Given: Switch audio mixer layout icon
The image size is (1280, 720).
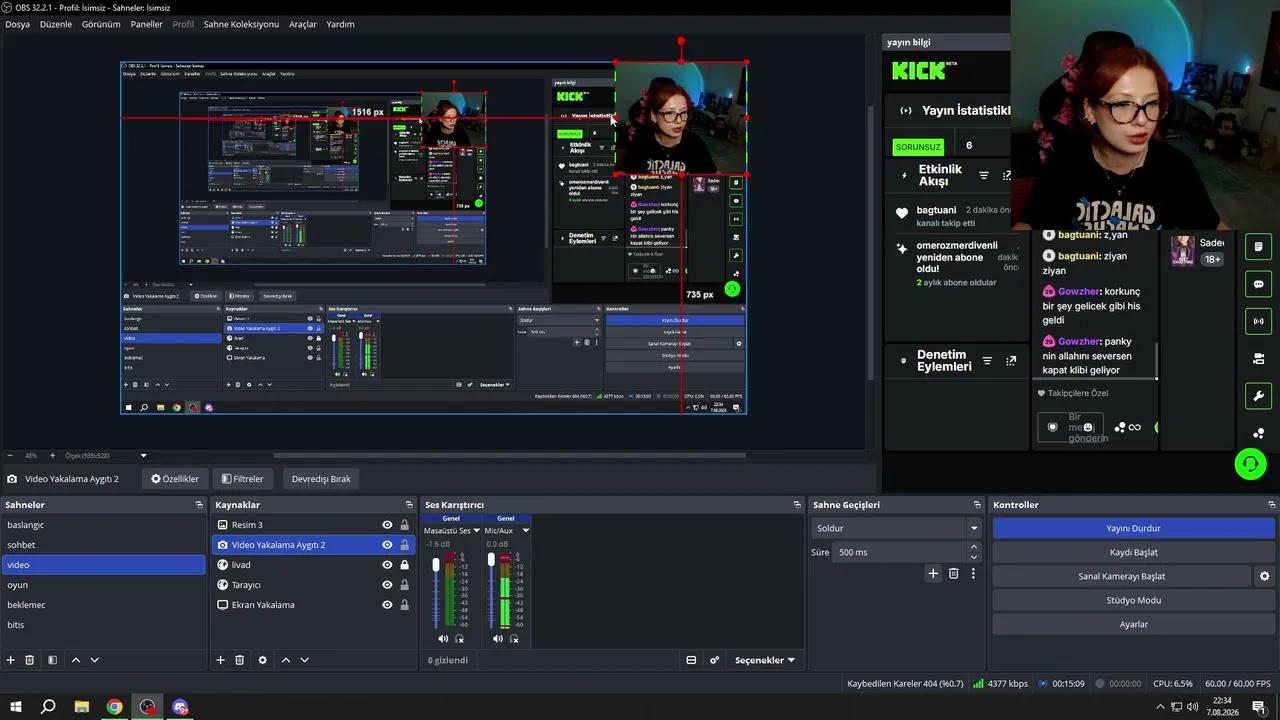Looking at the screenshot, I should [x=691, y=660].
